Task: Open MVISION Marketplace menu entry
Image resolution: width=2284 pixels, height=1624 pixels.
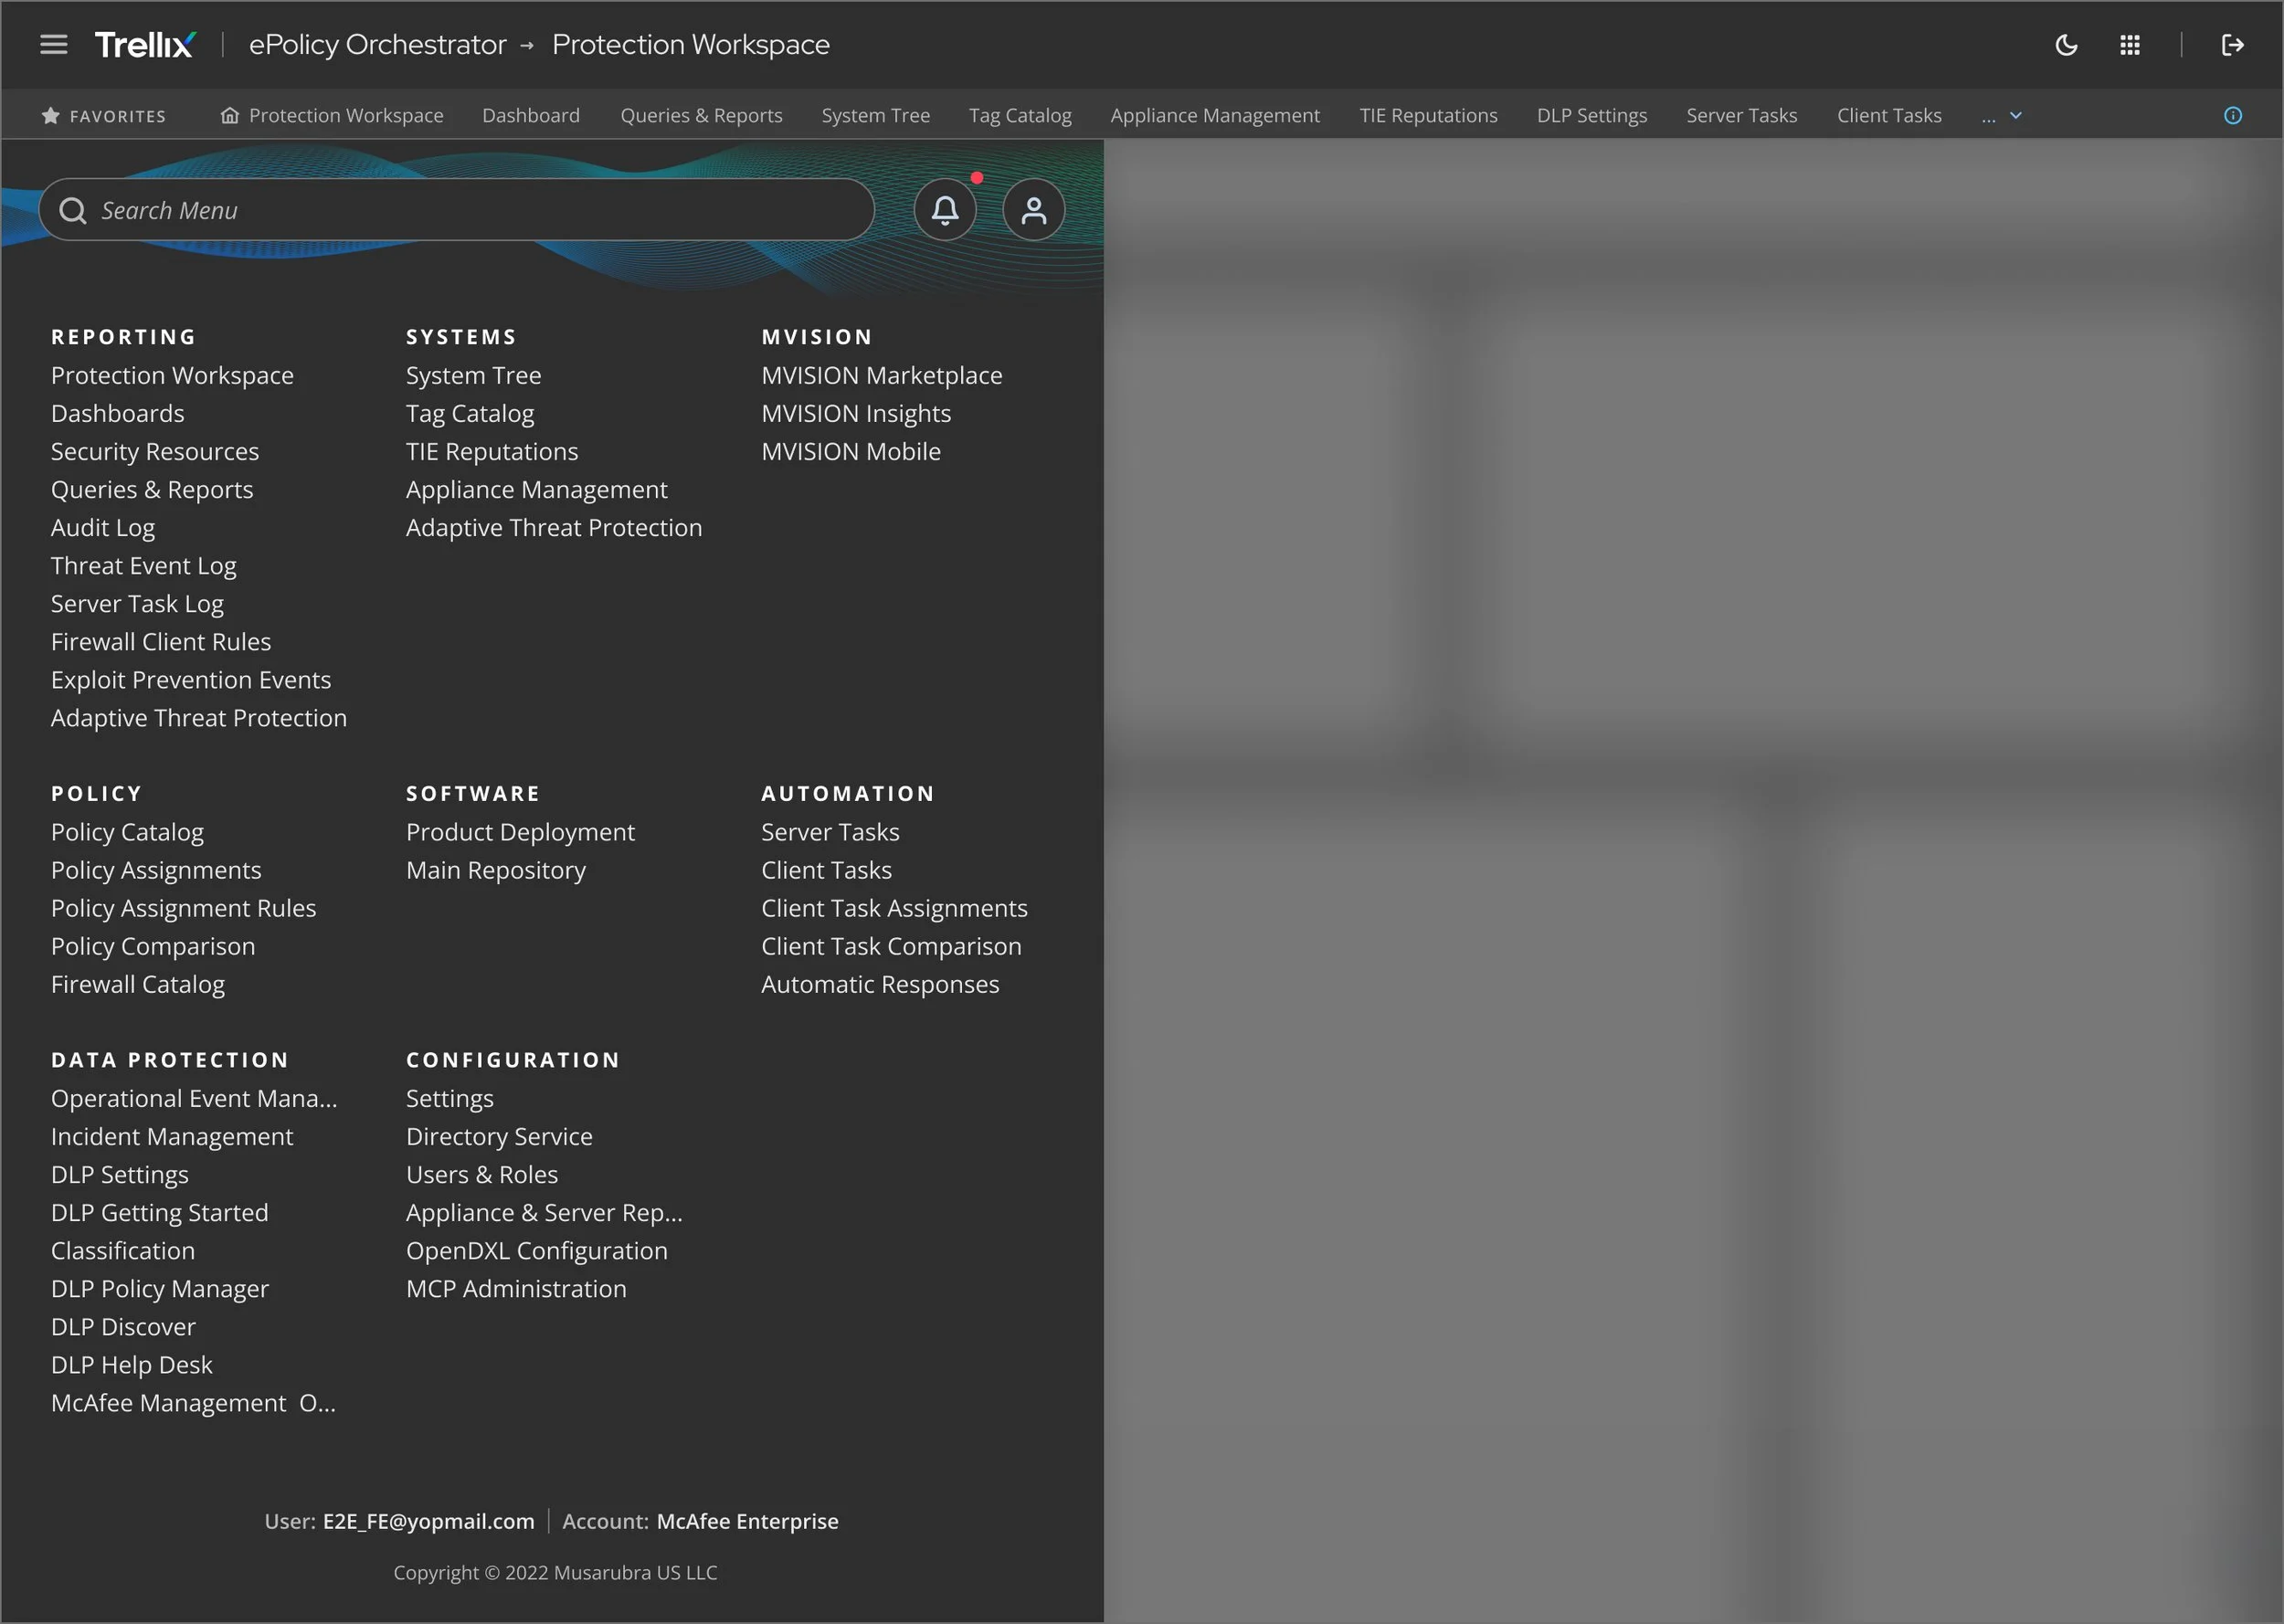Action: coord(881,376)
